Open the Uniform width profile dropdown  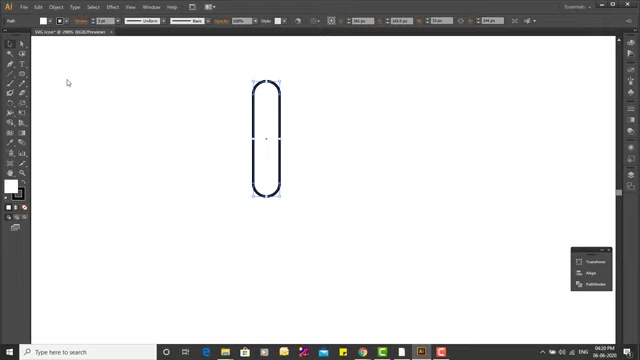(164, 21)
